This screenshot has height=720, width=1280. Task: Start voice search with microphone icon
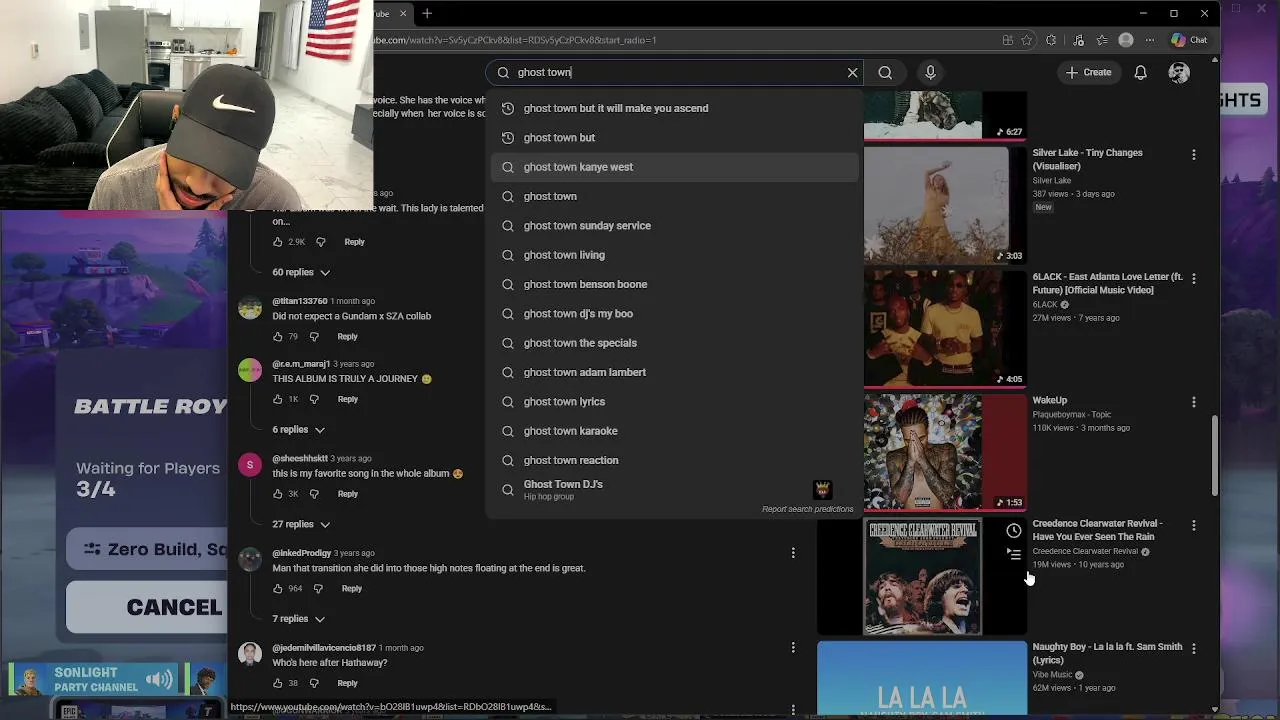click(x=930, y=72)
